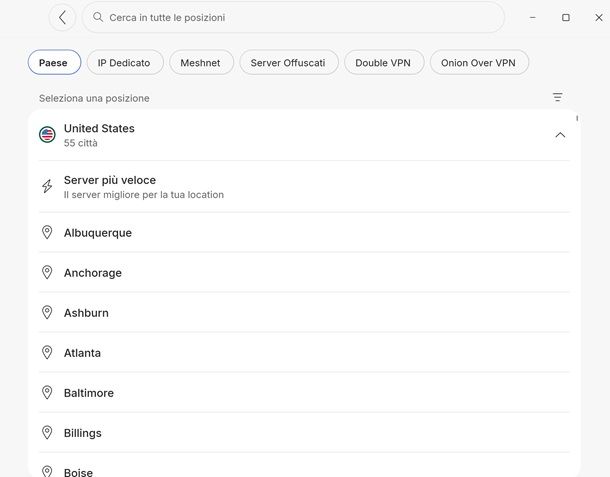
Task: Switch to Double VPN tab
Action: point(383,62)
